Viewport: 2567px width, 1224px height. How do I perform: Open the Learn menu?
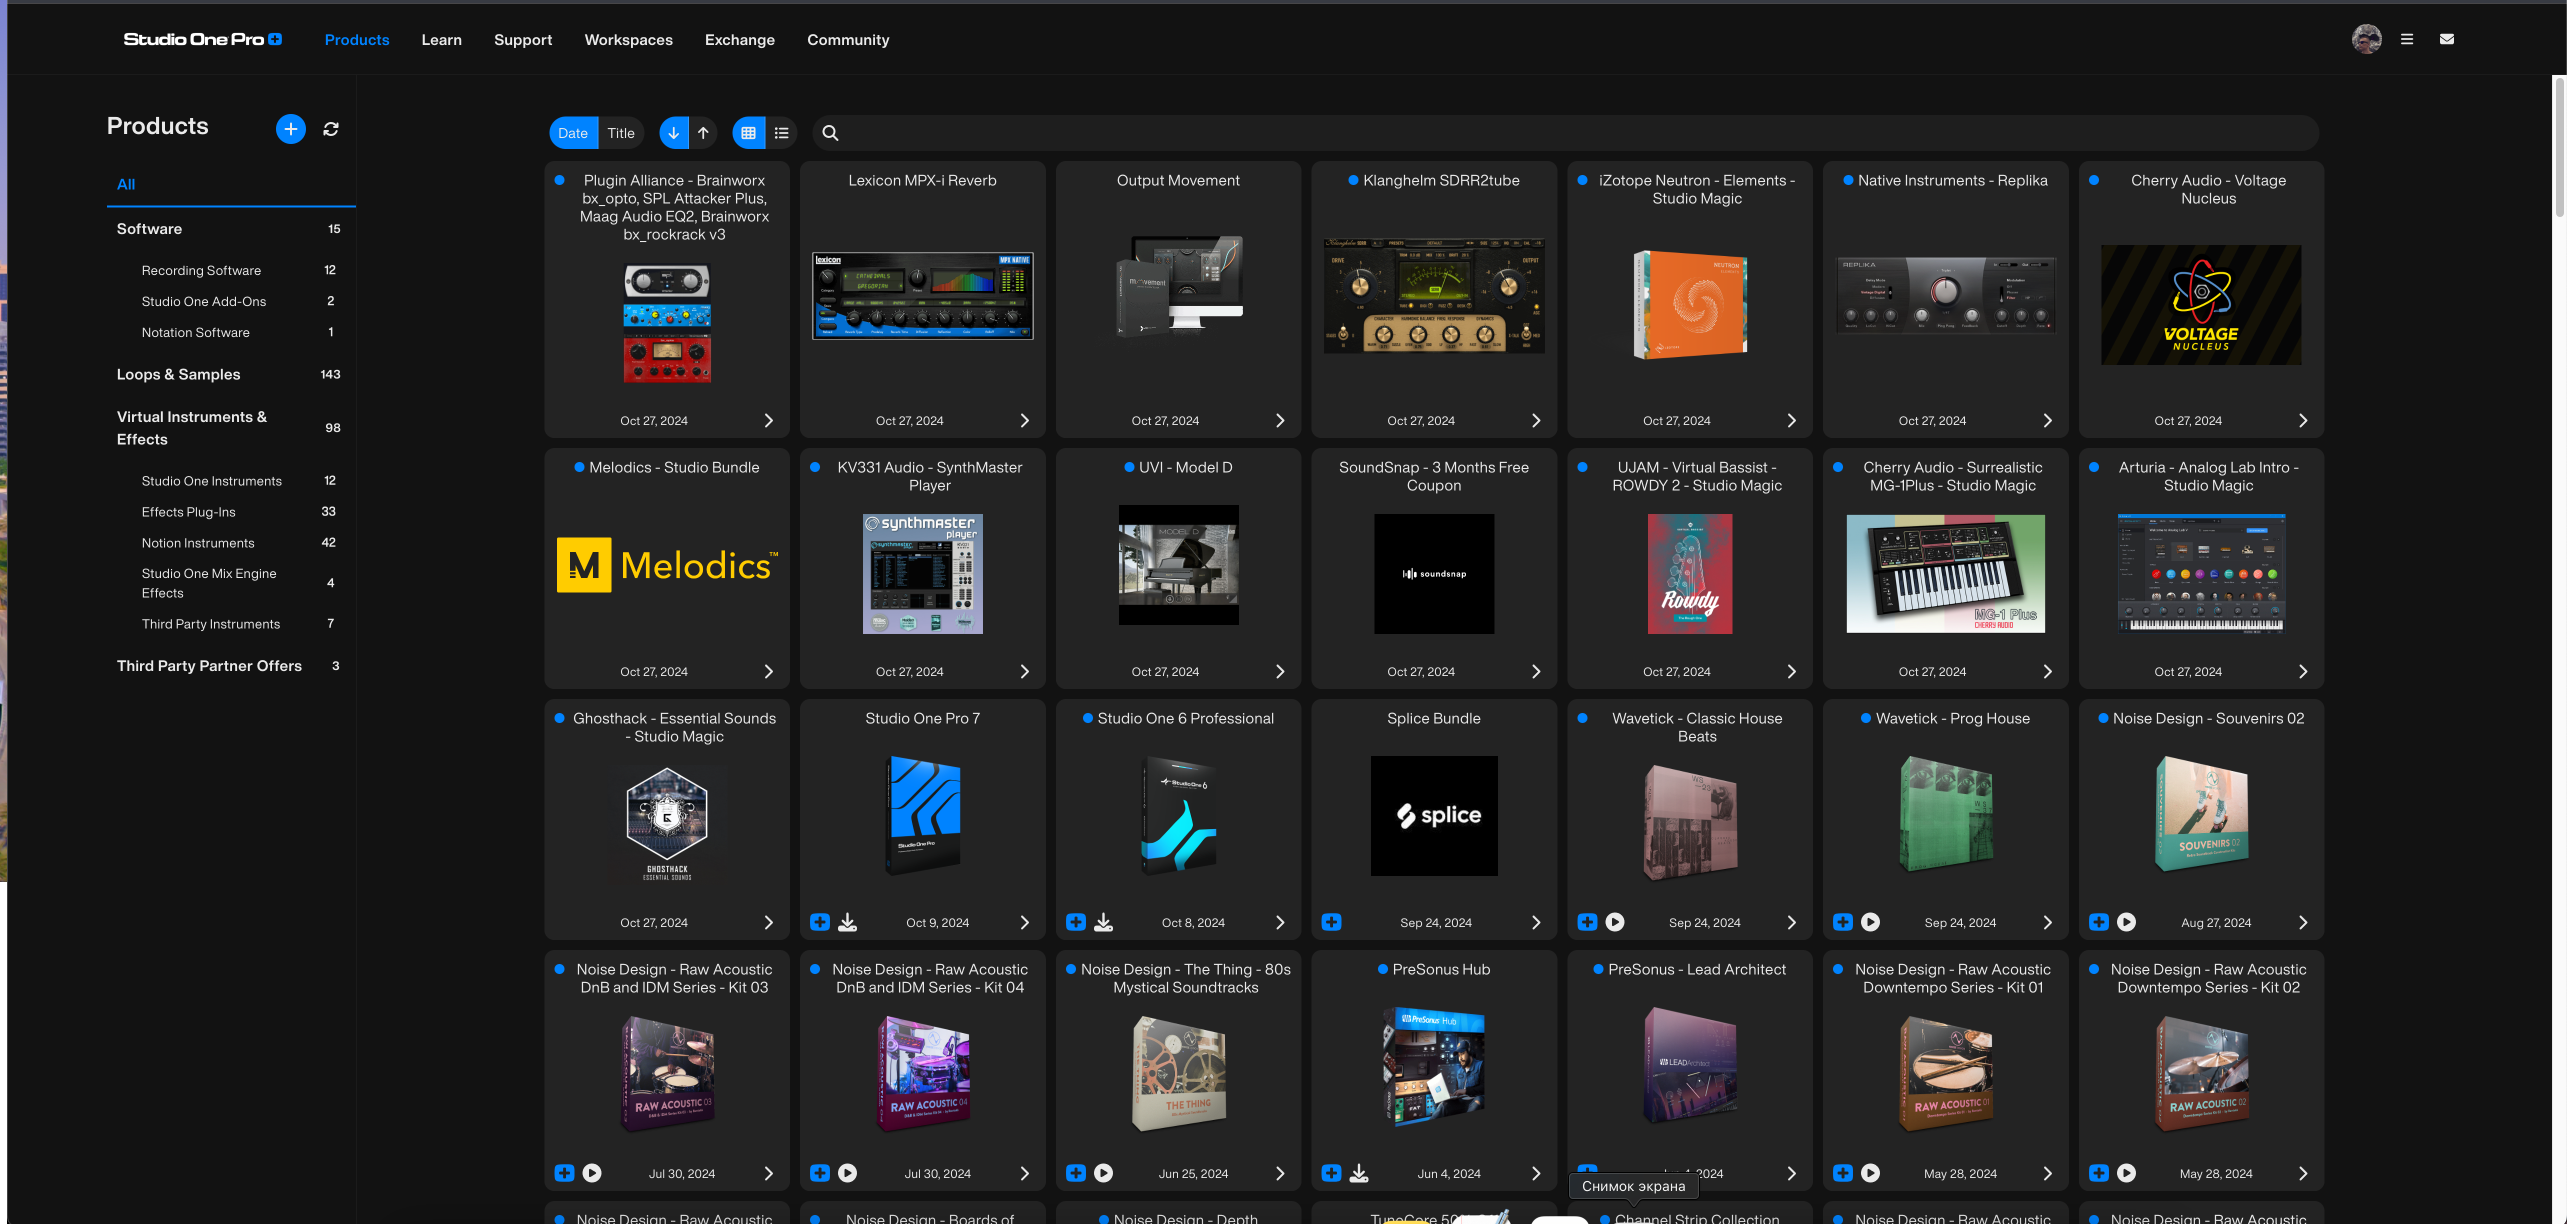tap(441, 40)
